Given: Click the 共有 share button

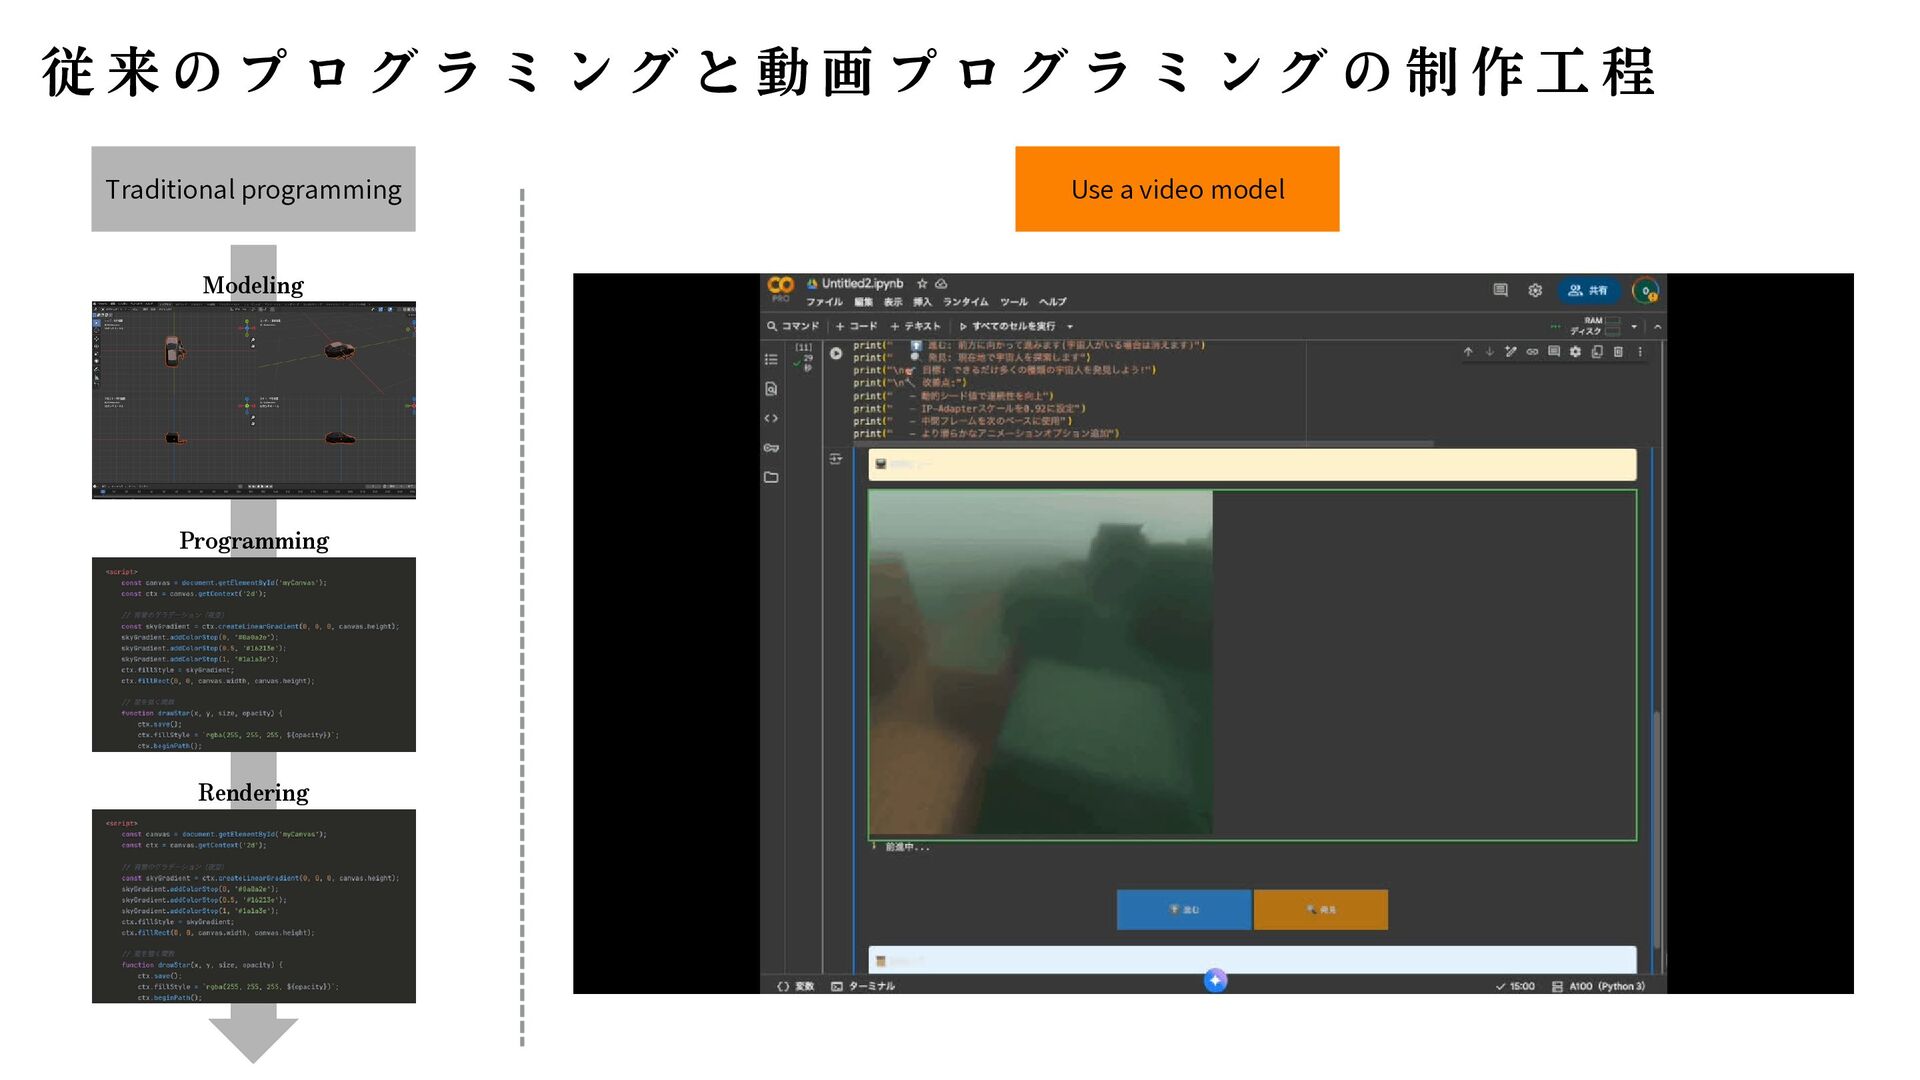Looking at the screenshot, I should tap(1588, 291).
